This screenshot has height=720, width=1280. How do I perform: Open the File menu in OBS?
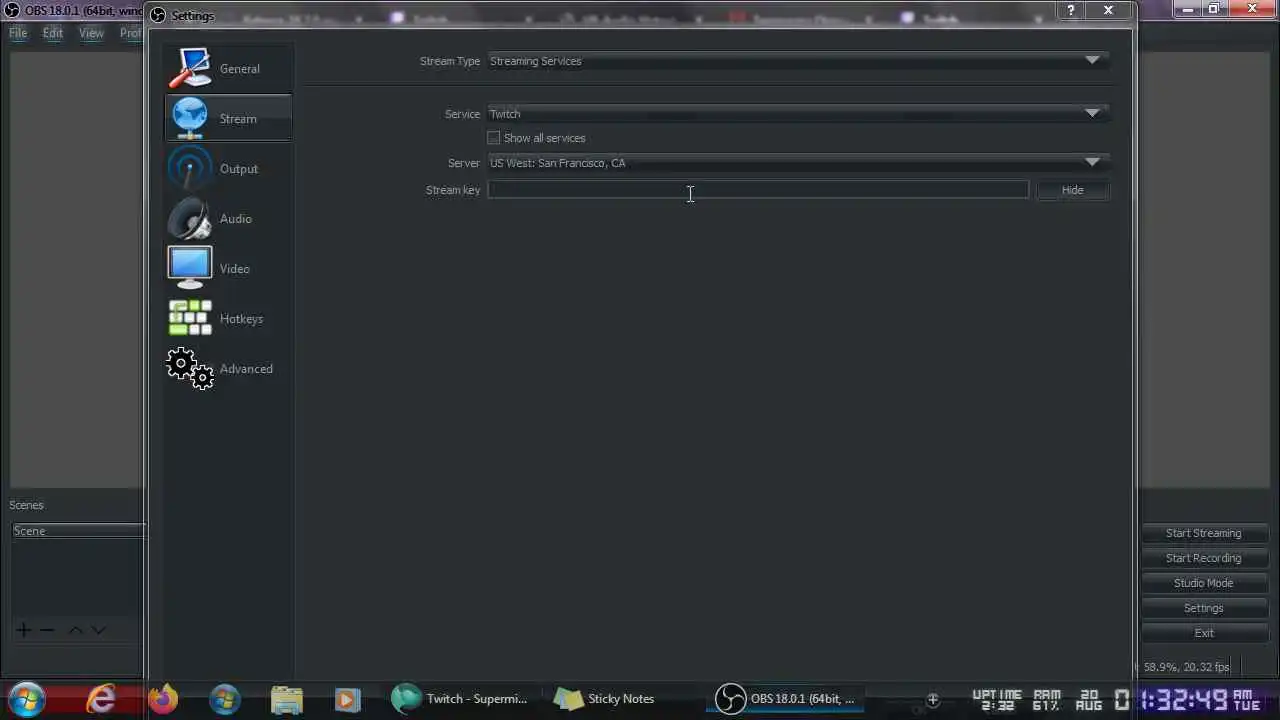click(x=18, y=33)
